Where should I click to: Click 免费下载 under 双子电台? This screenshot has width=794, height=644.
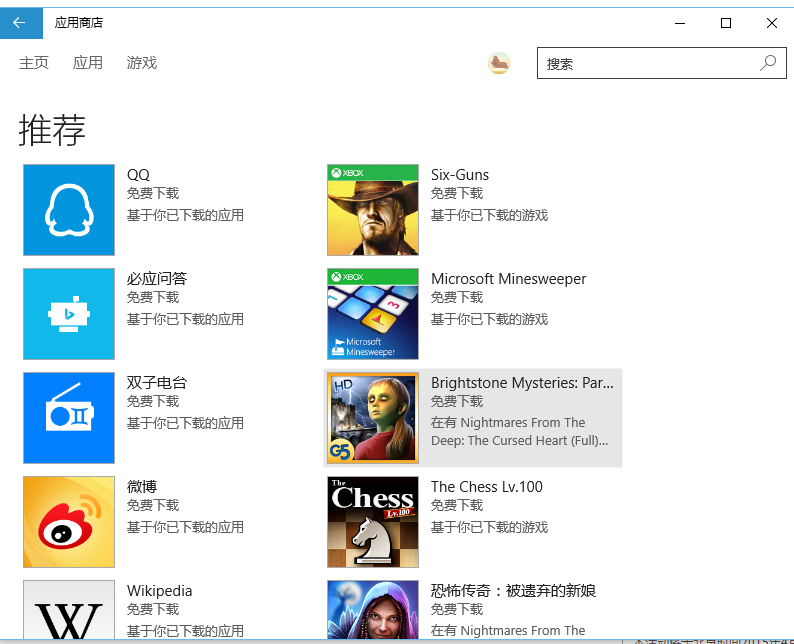[x=153, y=401]
